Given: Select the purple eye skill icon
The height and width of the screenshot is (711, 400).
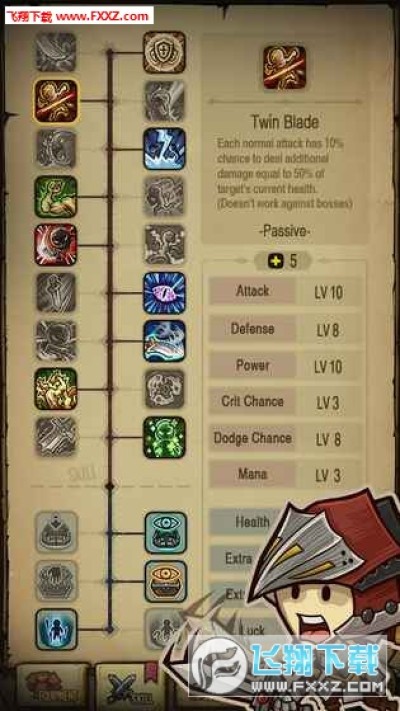Looking at the screenshot, I should [x=165, y=293].
